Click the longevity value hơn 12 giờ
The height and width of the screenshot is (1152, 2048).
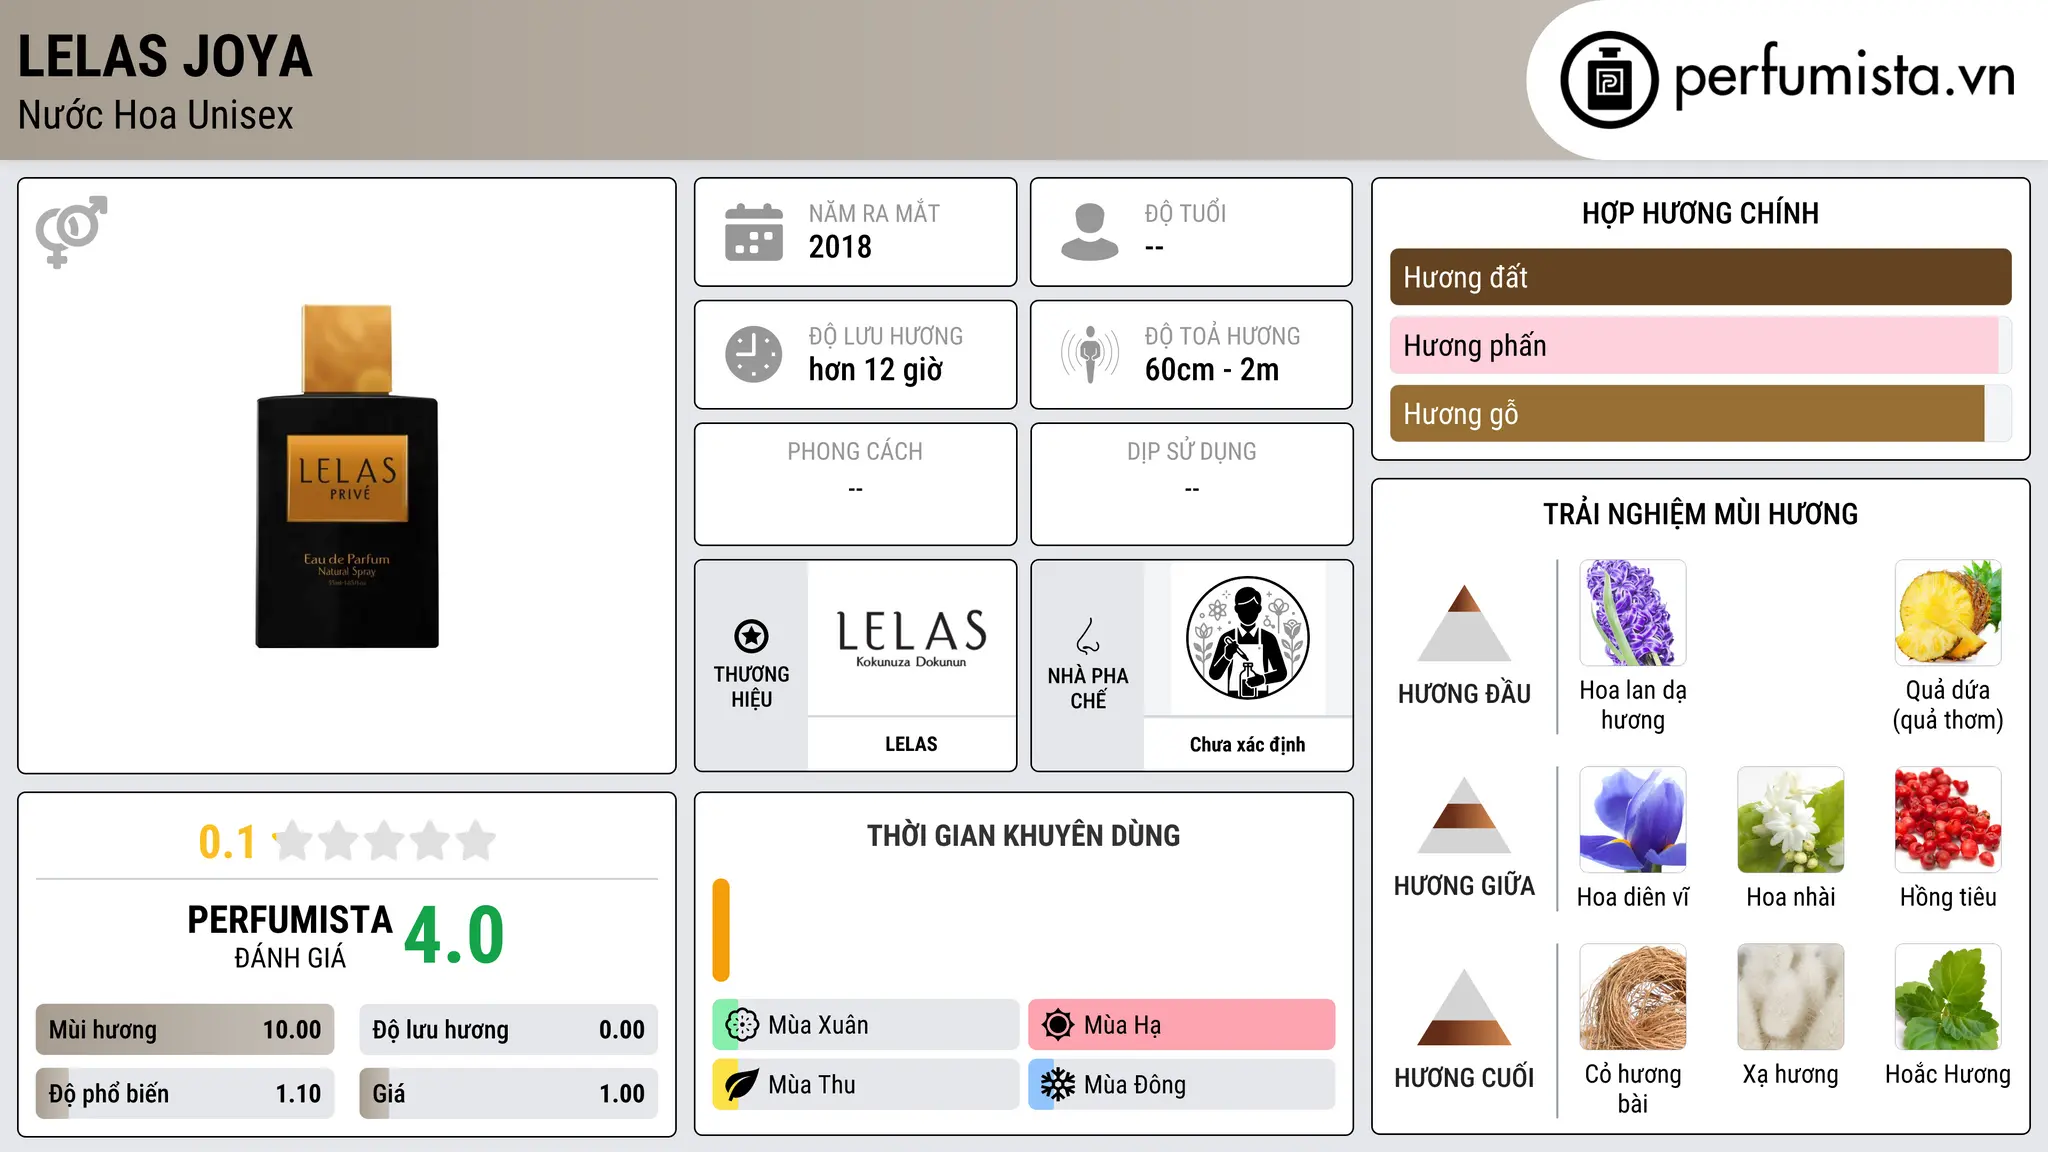876,370
